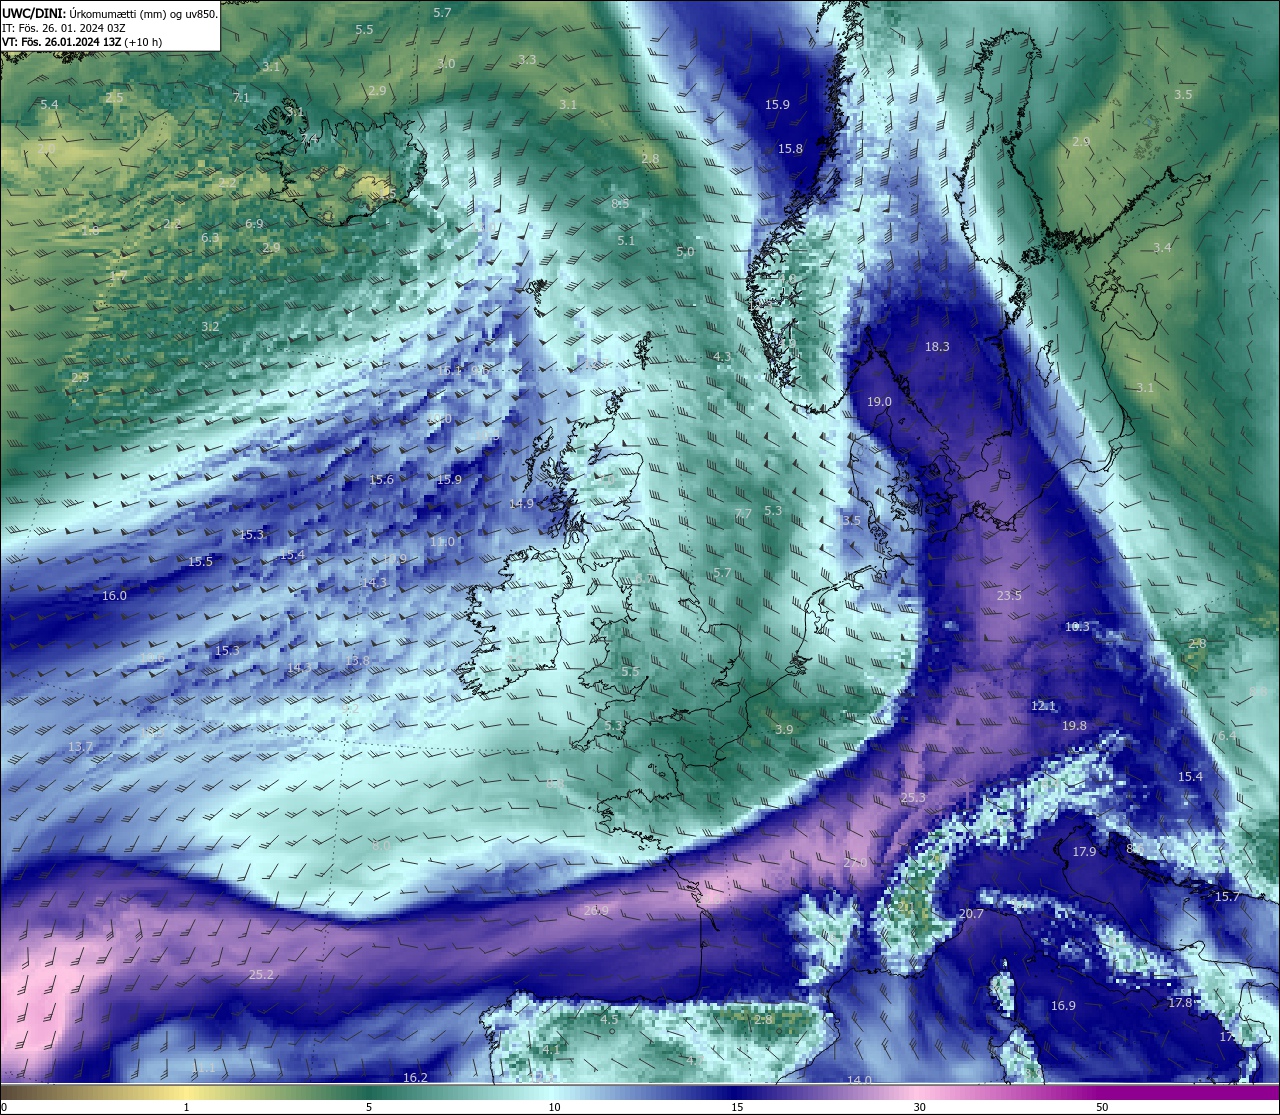Select the 19.8 value label

(x=1074, y=726)
